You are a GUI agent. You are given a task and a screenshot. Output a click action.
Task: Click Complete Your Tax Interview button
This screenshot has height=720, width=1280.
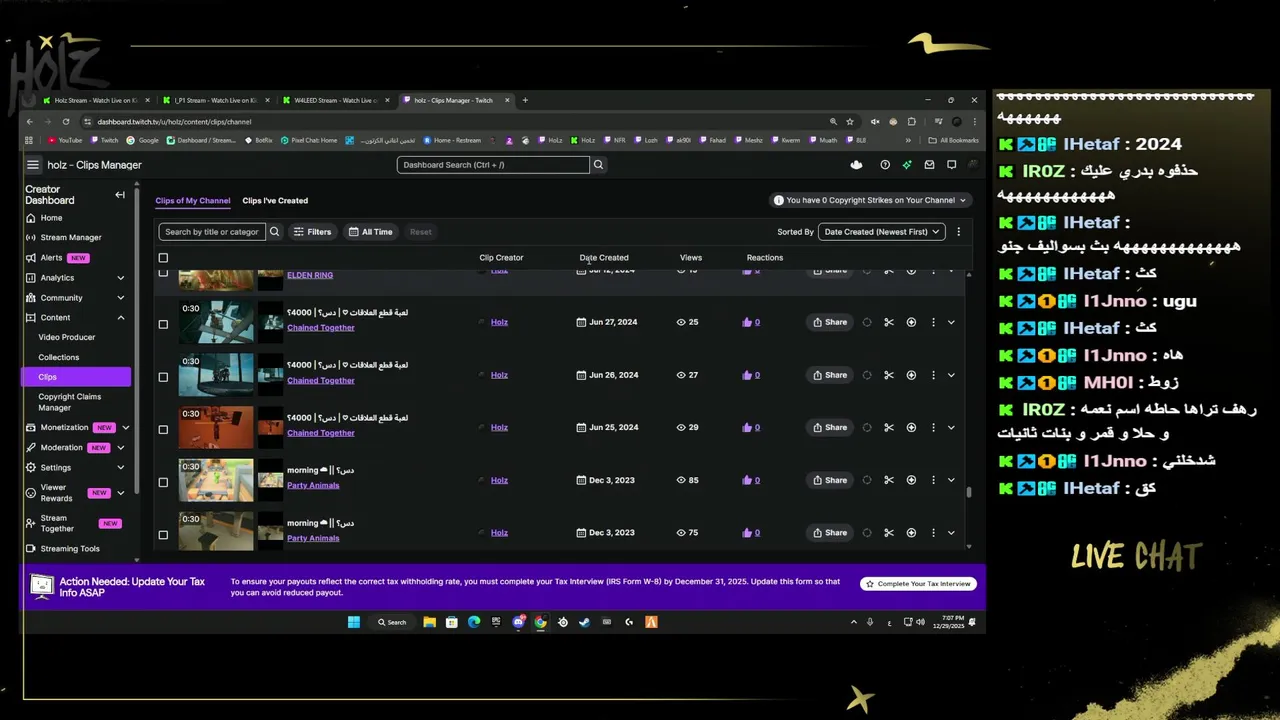pyautogui.click(x=918, y=584)
